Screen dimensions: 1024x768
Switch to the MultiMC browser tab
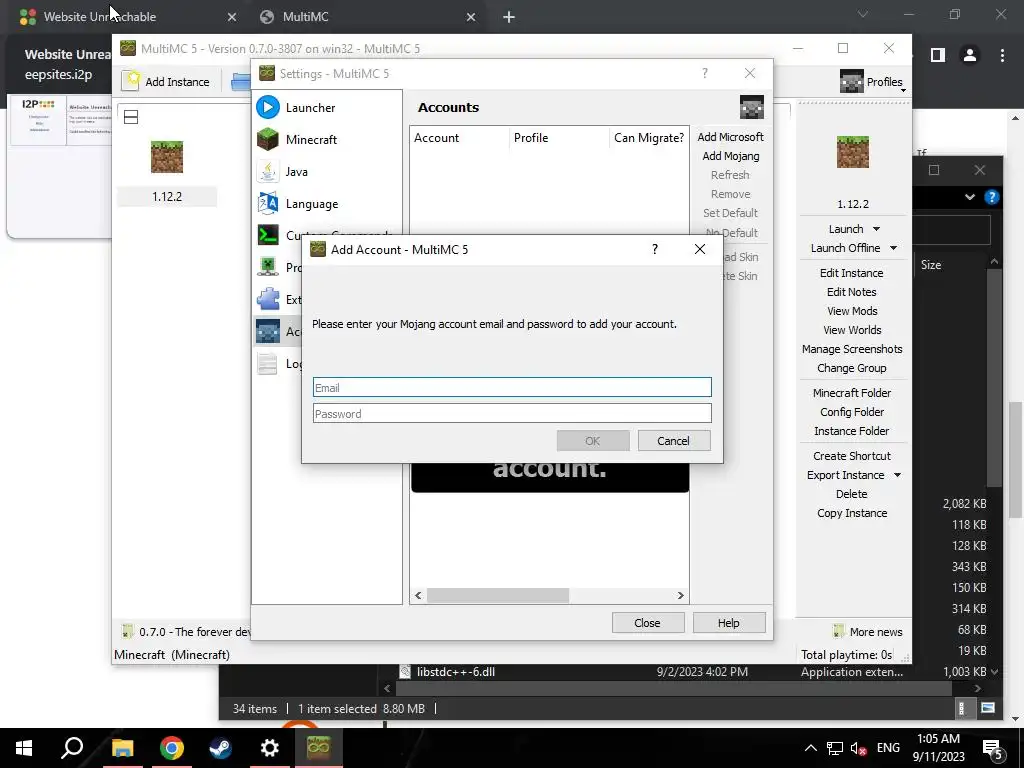tap(367, 17)
